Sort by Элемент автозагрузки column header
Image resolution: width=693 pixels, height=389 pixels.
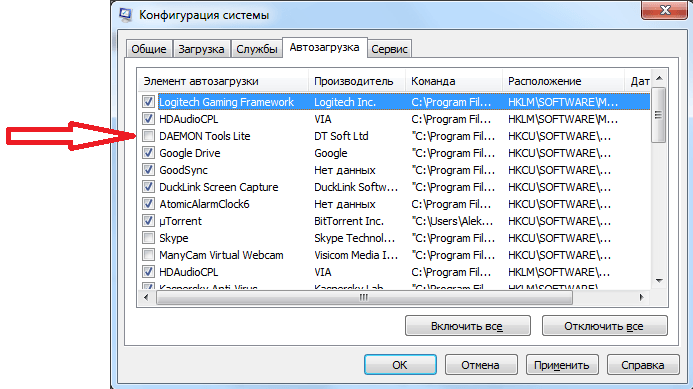223,81
